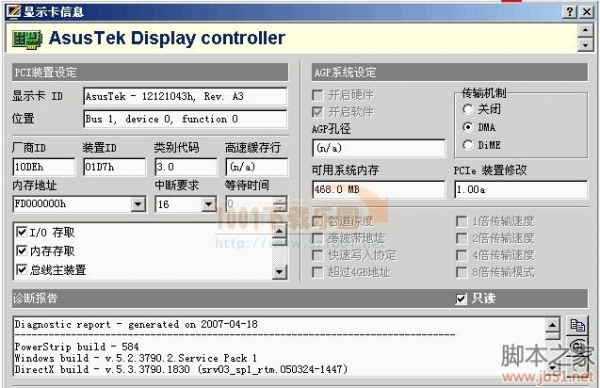Click the 可用系统内存 field 468.0 MB

[x=379, y=189]
